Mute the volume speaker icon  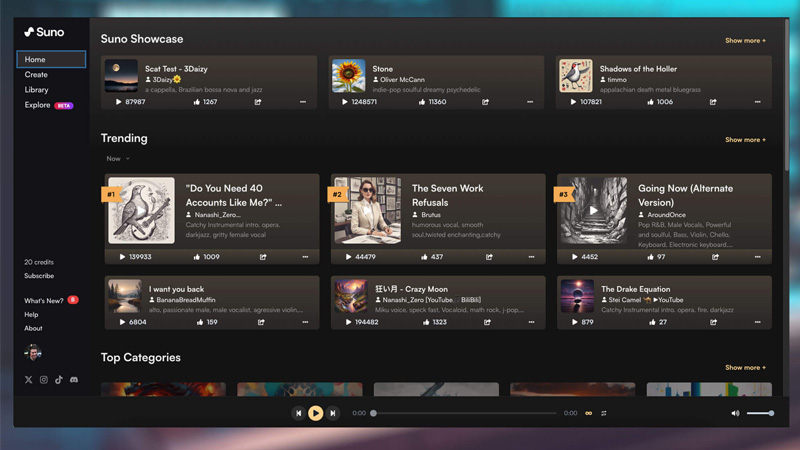[735, 413]
